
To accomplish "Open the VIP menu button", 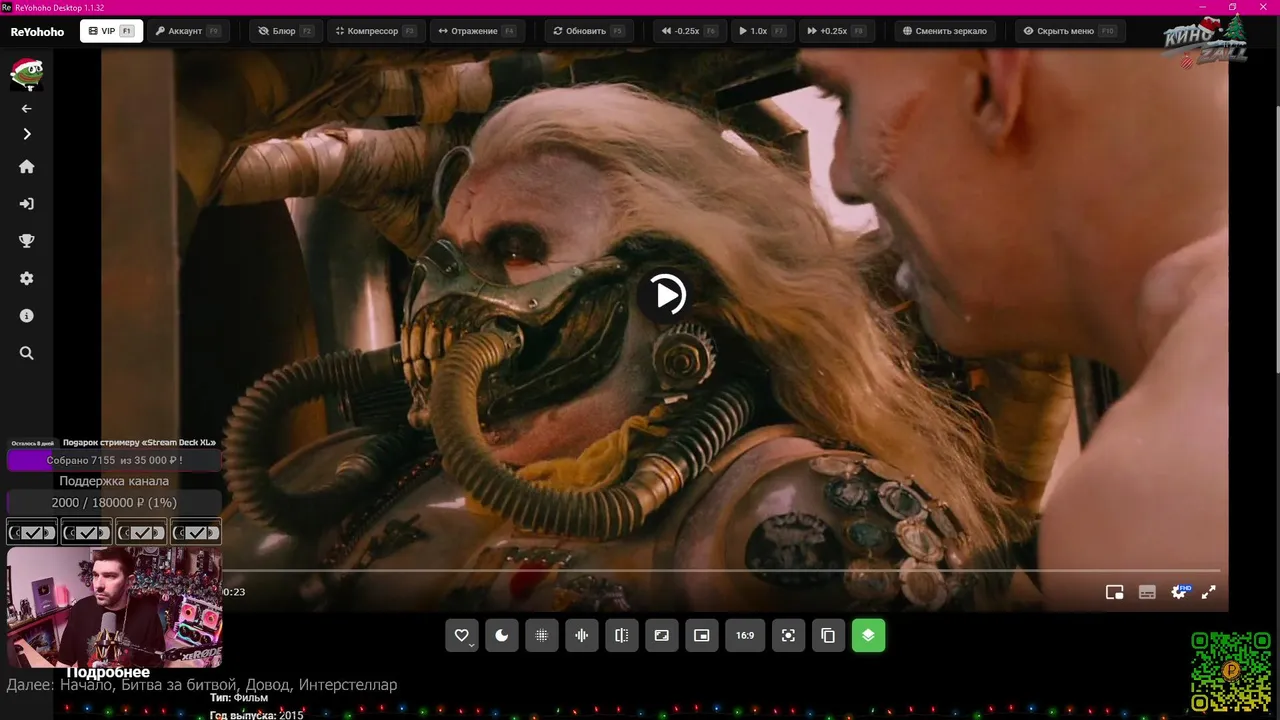I will (x=111, y=31).
